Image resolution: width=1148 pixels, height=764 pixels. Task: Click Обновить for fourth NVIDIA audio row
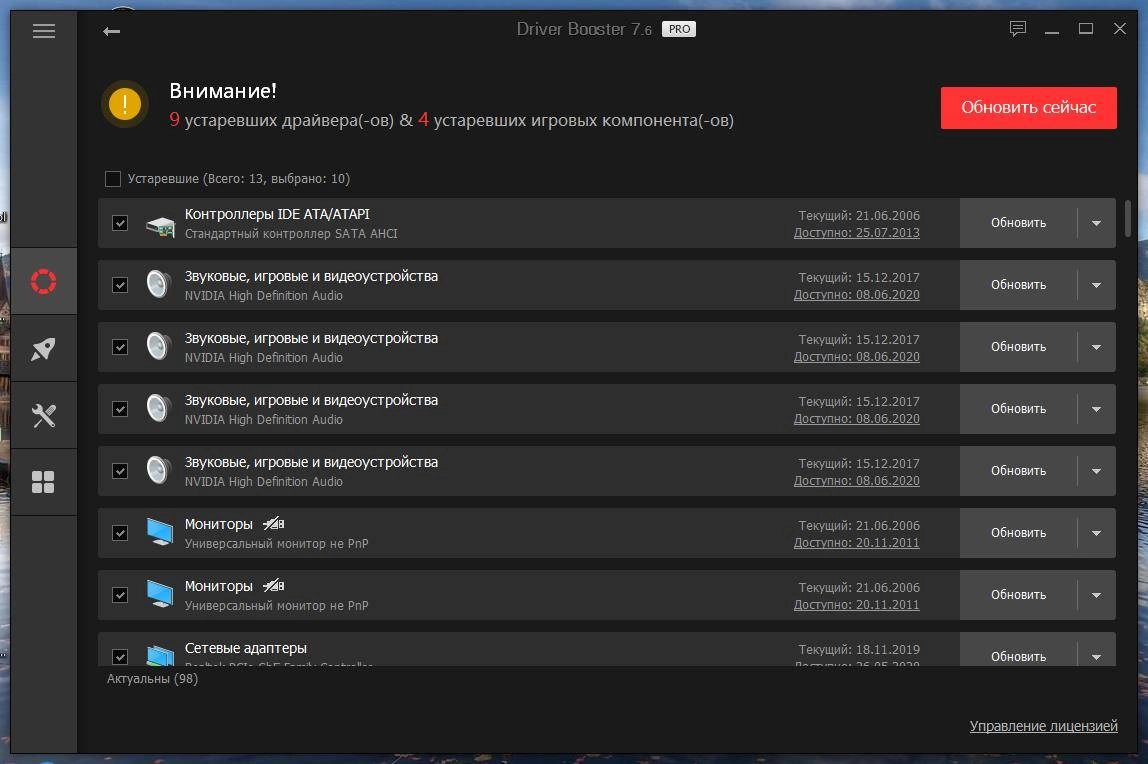(x=1018, y=471)
